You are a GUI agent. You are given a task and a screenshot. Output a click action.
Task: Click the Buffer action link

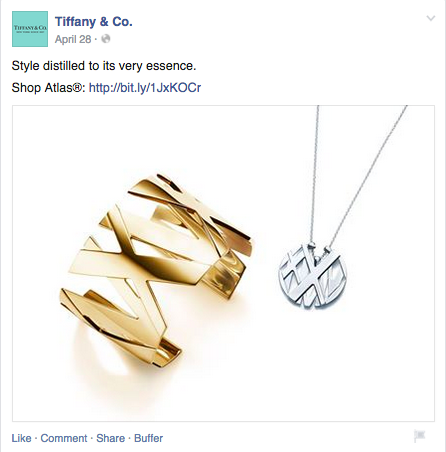[148, 438]
